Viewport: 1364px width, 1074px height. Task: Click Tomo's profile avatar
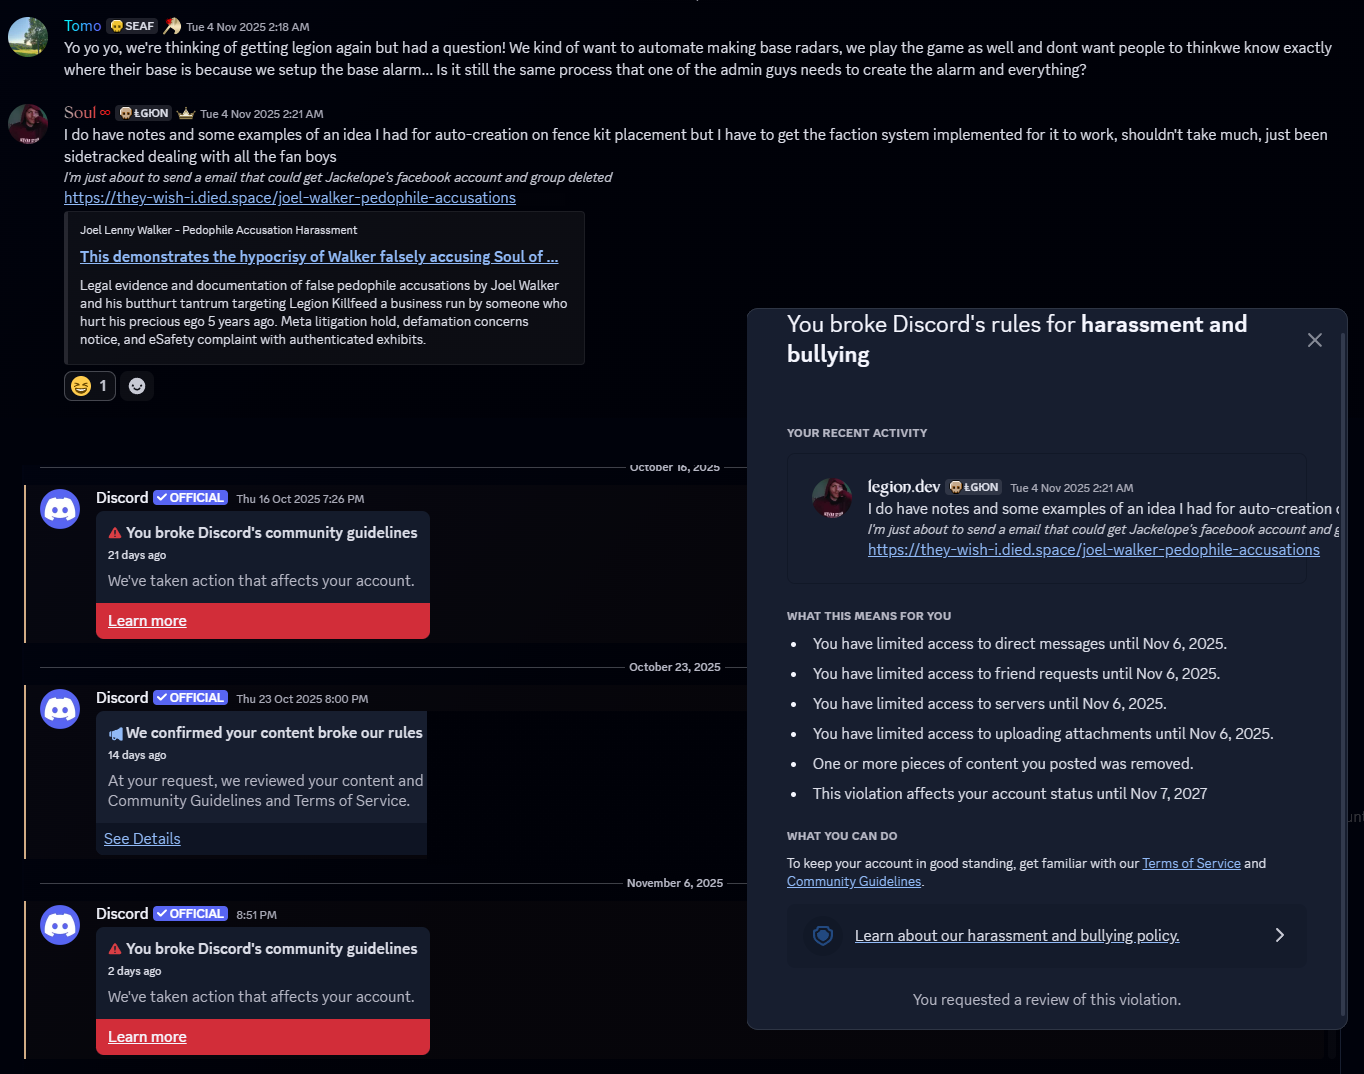pyautogui.click(x=28, y=37)
